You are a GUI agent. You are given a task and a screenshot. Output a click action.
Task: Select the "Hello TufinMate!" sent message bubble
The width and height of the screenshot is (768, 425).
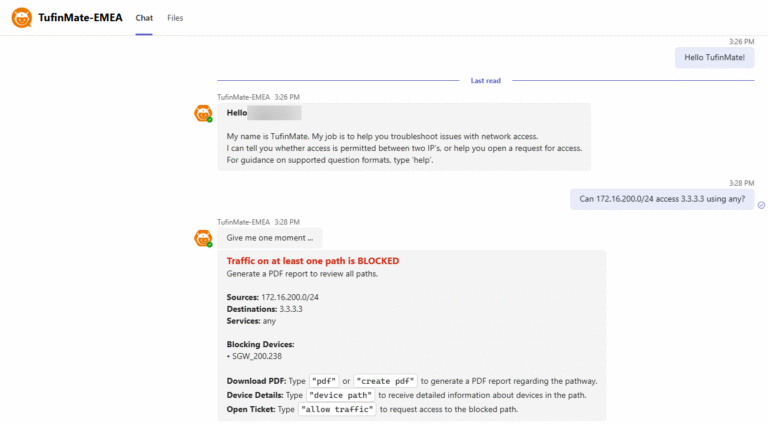[x=714, y=58]
